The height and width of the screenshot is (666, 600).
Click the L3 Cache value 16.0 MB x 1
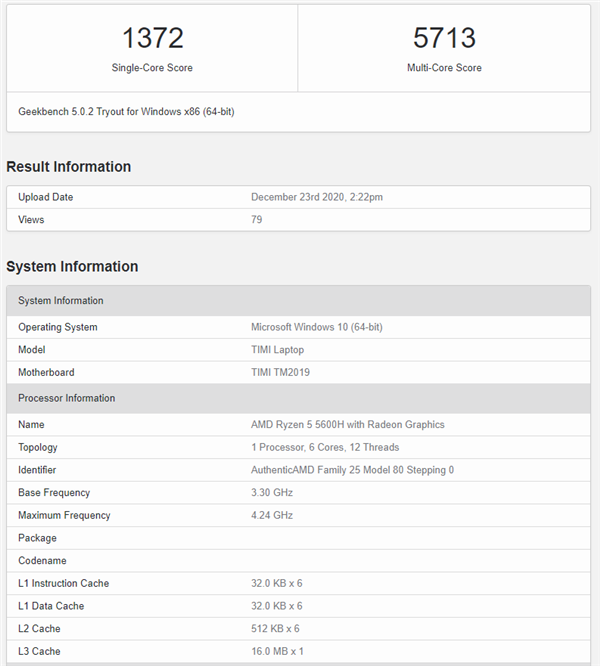(x=278, y=651)
